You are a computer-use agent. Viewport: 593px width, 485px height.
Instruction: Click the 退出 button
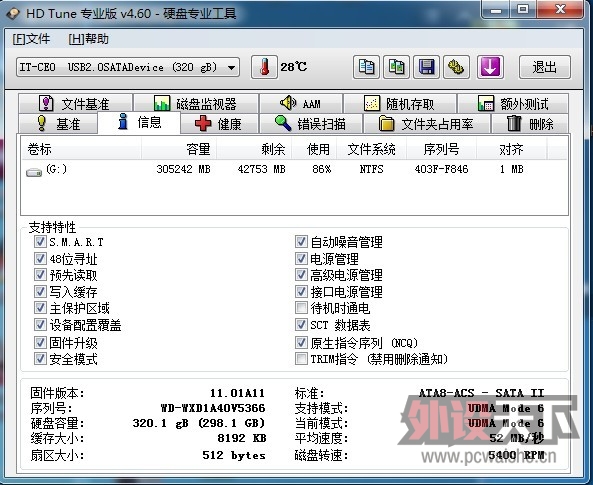[x=545, y=67]
